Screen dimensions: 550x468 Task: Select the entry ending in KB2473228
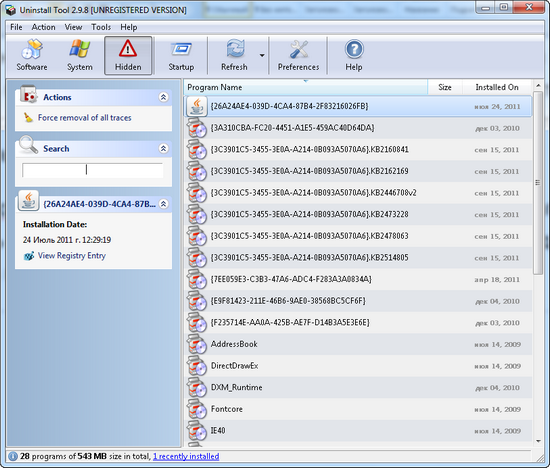(358, 214)
